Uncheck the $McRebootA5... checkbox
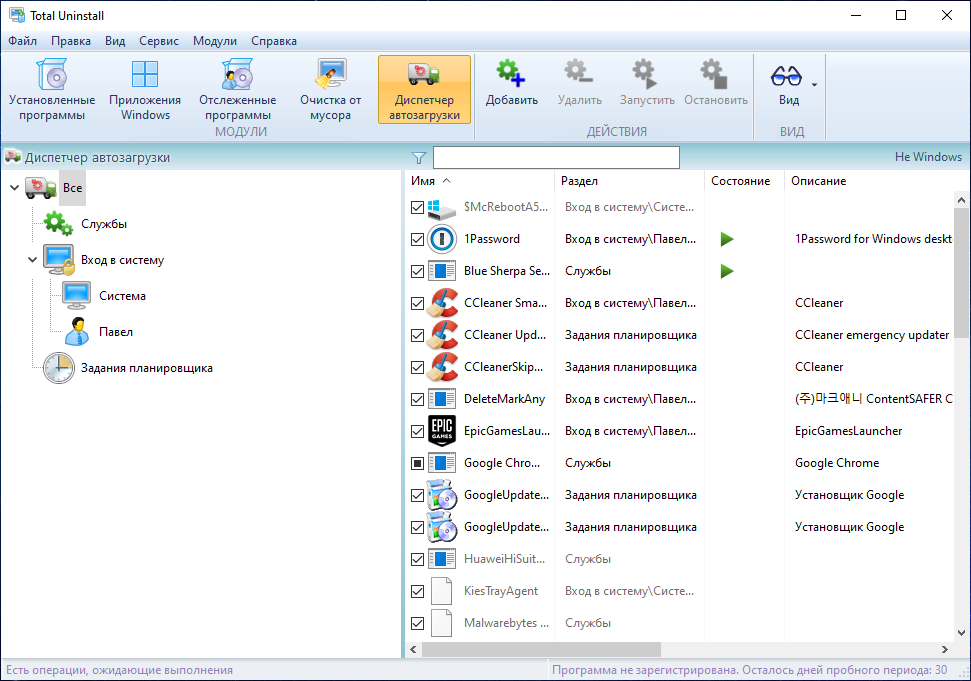The height and width of the screenshot is (681, 971). pos(417,207)
